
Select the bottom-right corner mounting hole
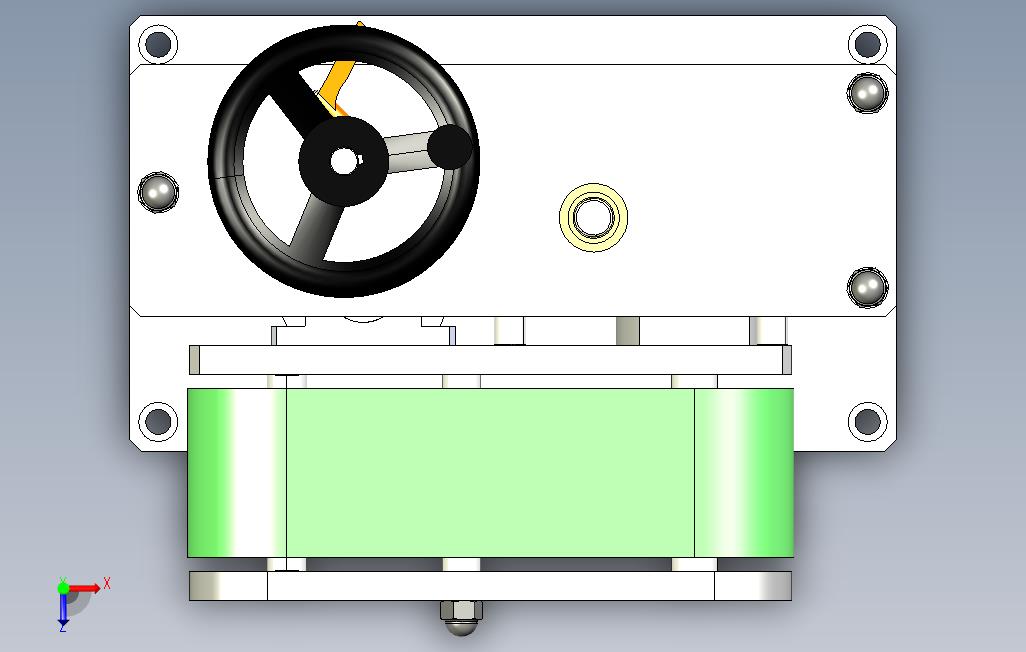coord(868,421)
